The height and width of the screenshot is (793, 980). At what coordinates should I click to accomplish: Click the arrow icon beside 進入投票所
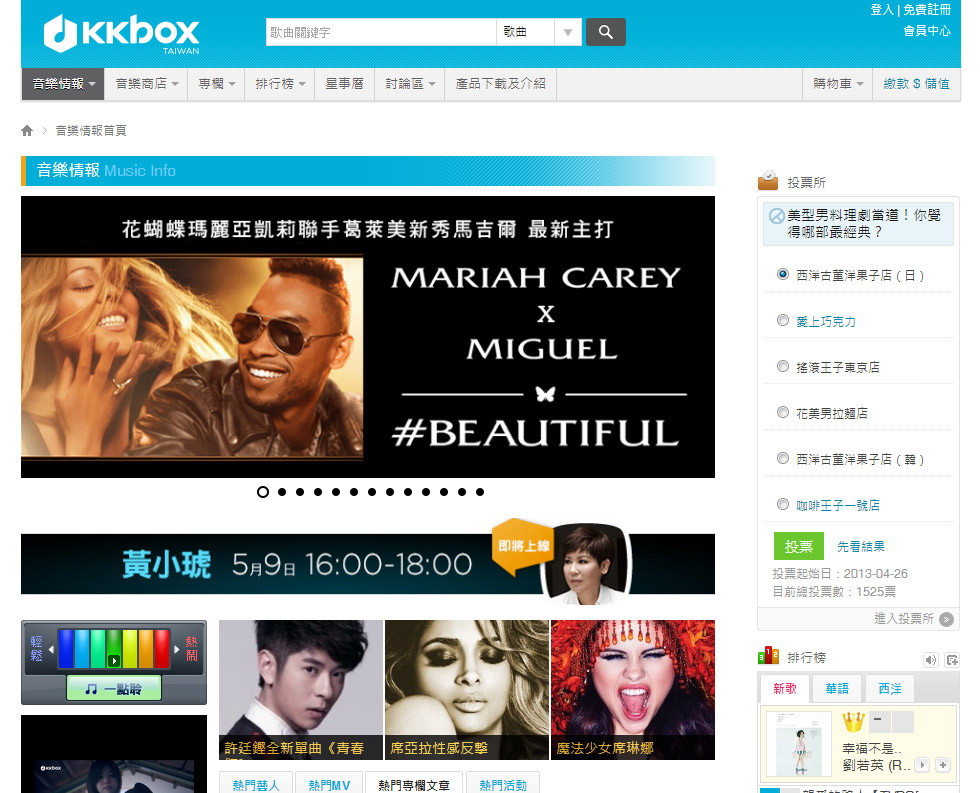pos(947,619)
